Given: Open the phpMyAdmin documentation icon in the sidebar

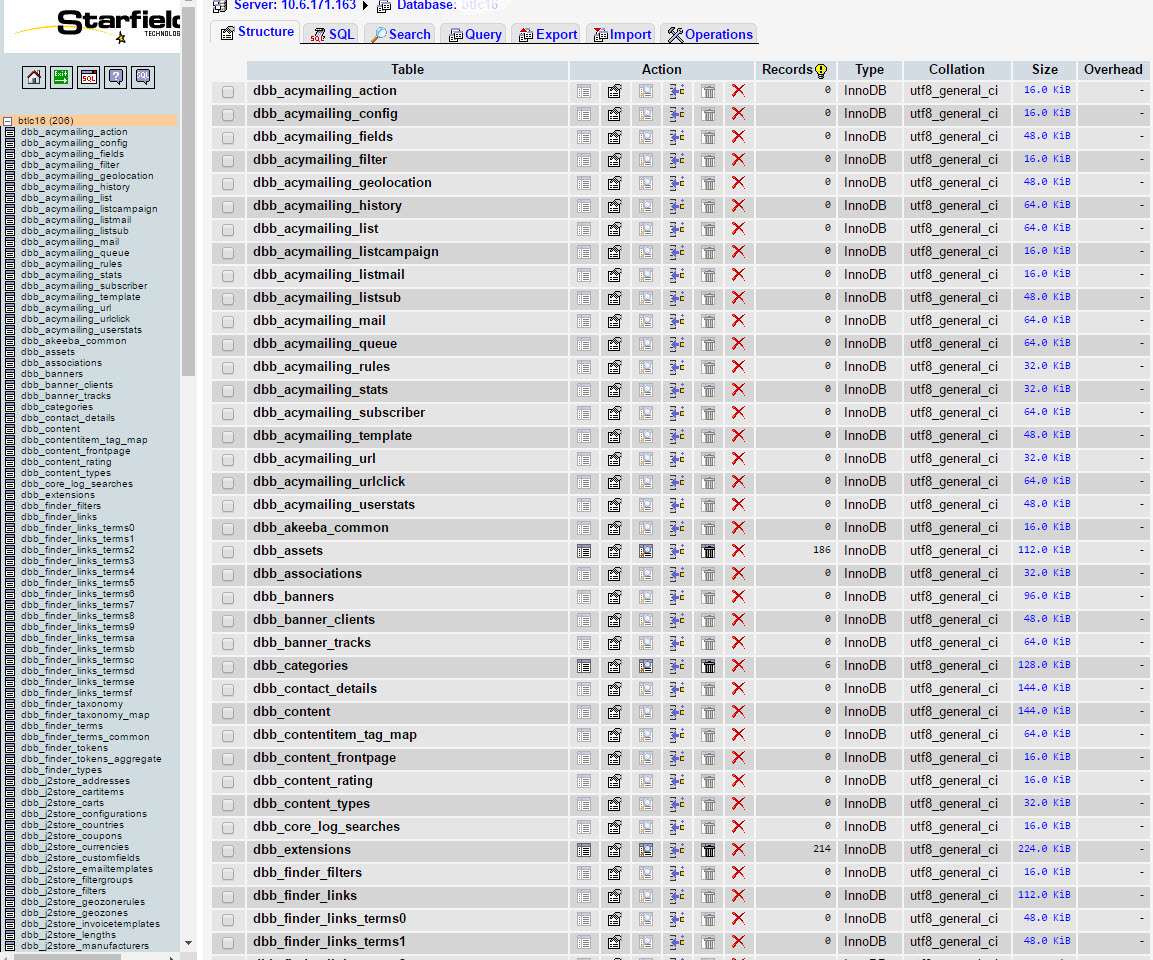Looking at the screenshot, I should 115,77.
